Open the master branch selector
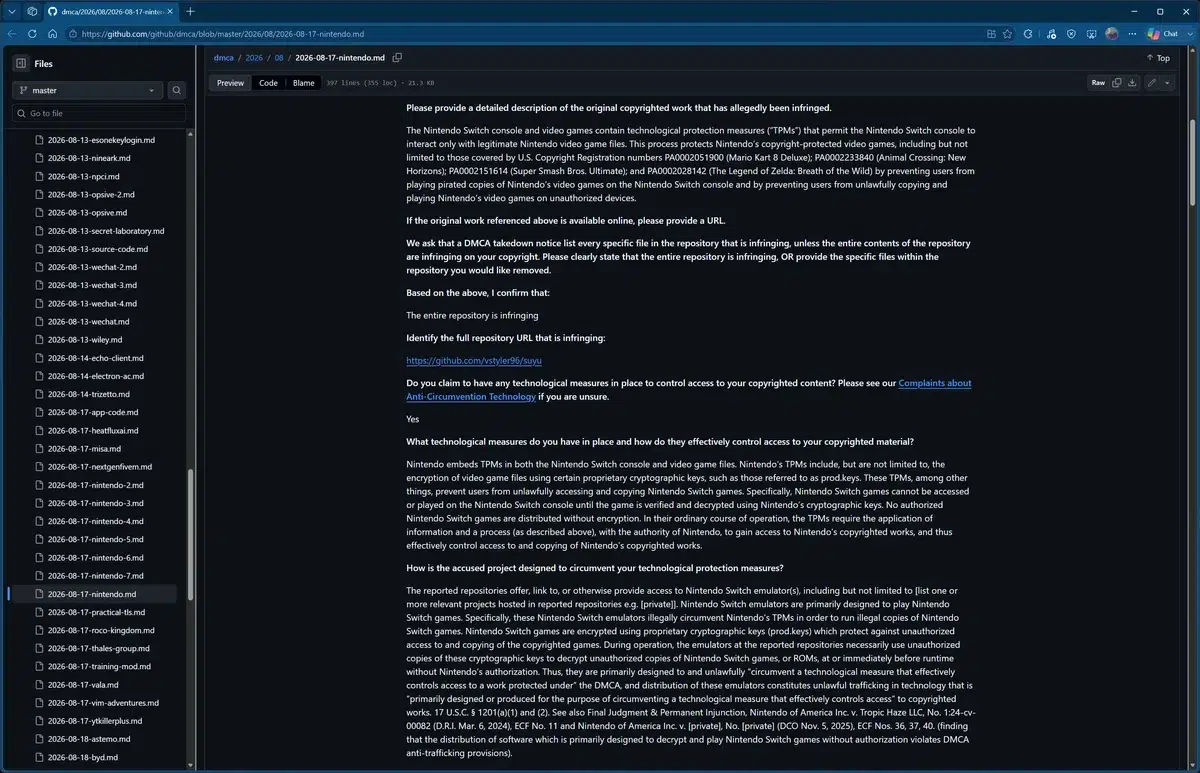The image size is (1200, 773). pyautogui.click(x=87, y=90)
